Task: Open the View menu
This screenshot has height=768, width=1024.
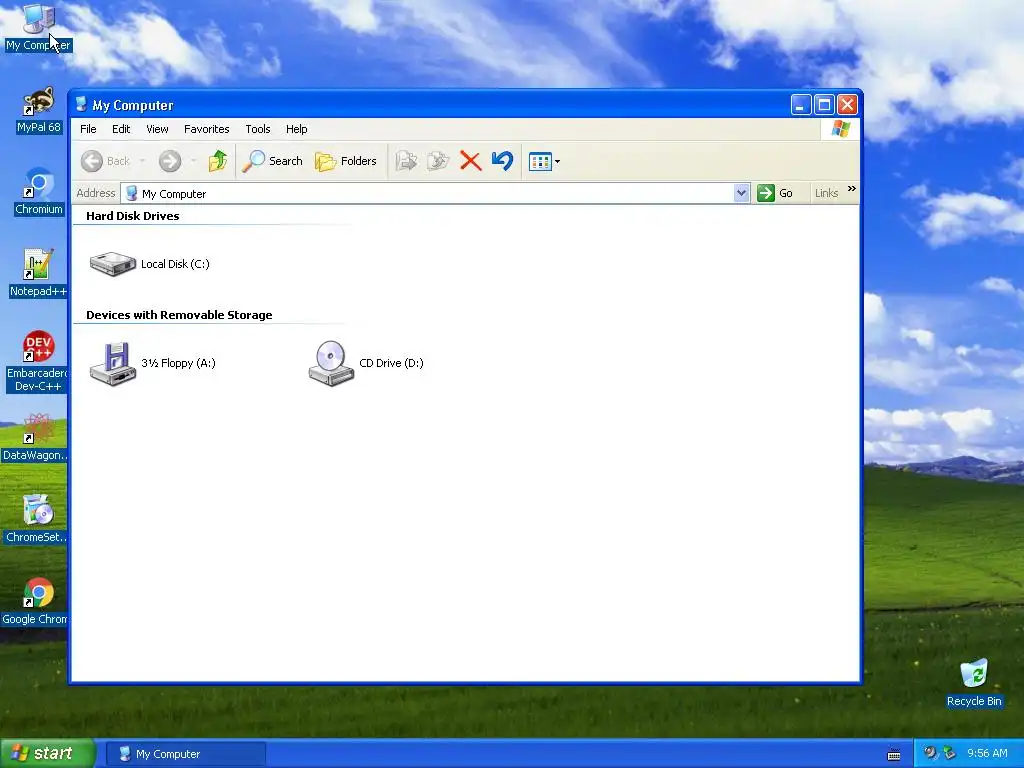Action: click(x=157, y=129)
